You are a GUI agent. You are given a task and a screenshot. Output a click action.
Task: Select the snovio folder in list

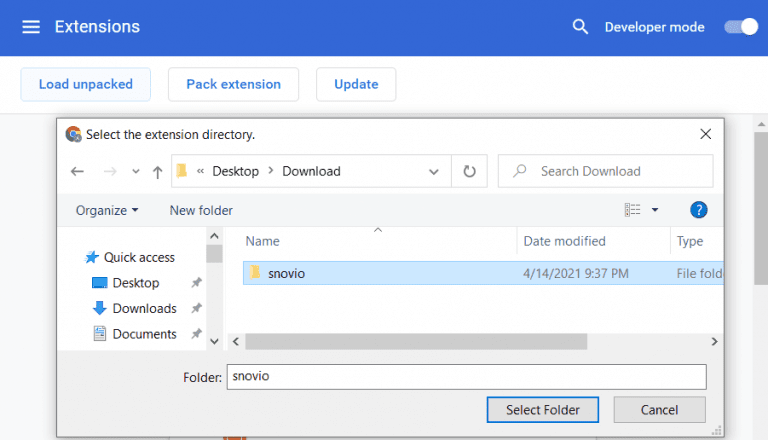coord(286,273)
